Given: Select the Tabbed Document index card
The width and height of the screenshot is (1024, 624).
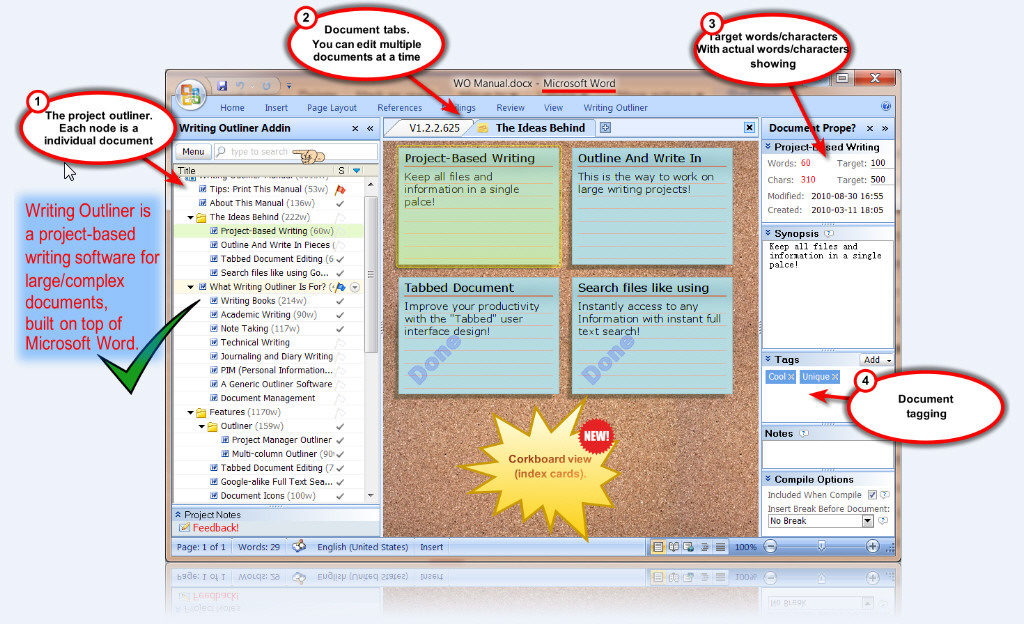Looking at the screenshot, I should click(479, 335).
